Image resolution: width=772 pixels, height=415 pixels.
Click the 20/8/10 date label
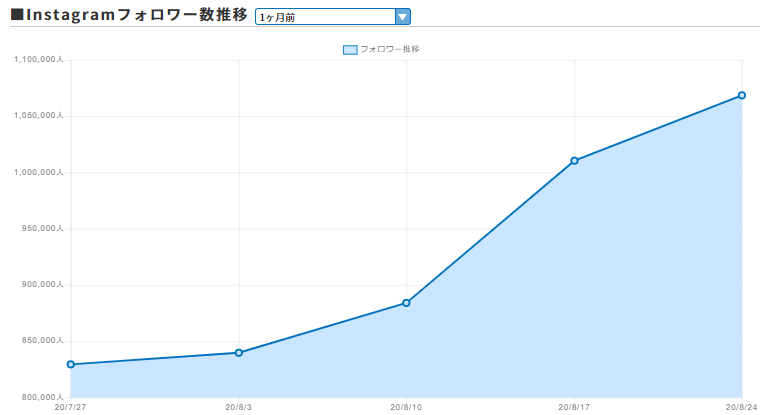406,407
